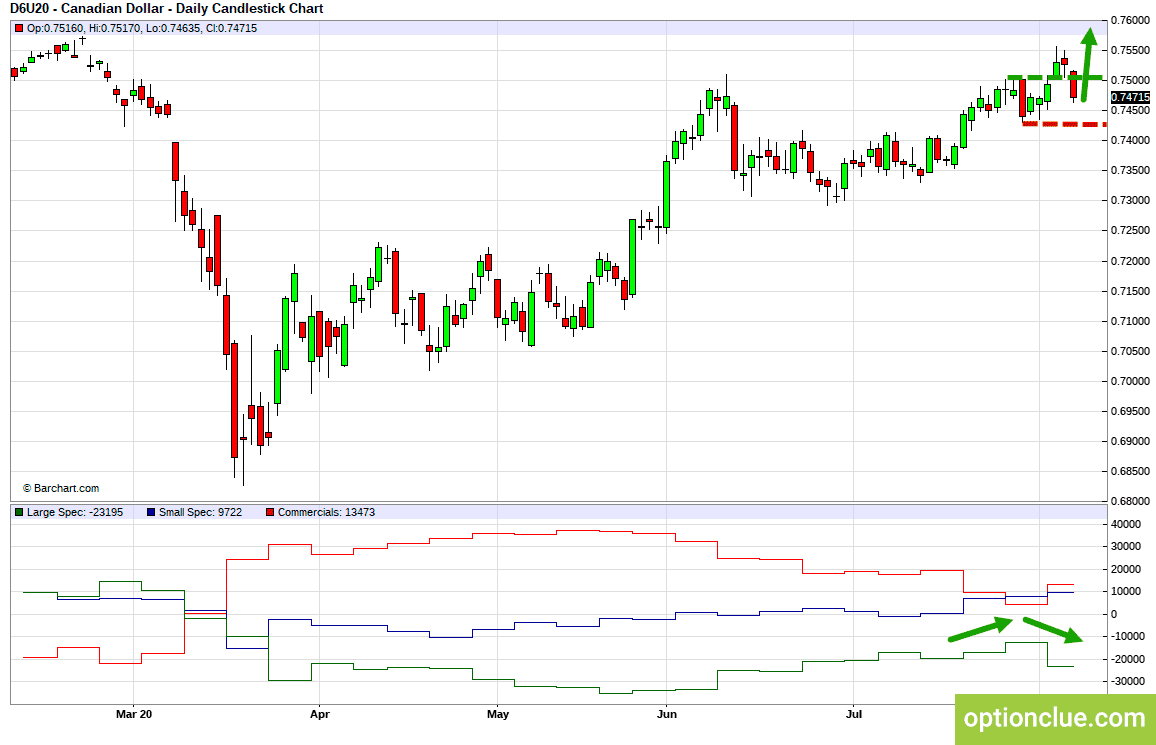
Task: Click the 0.68500 price axis label
Action: click(x=1130, y=472)
